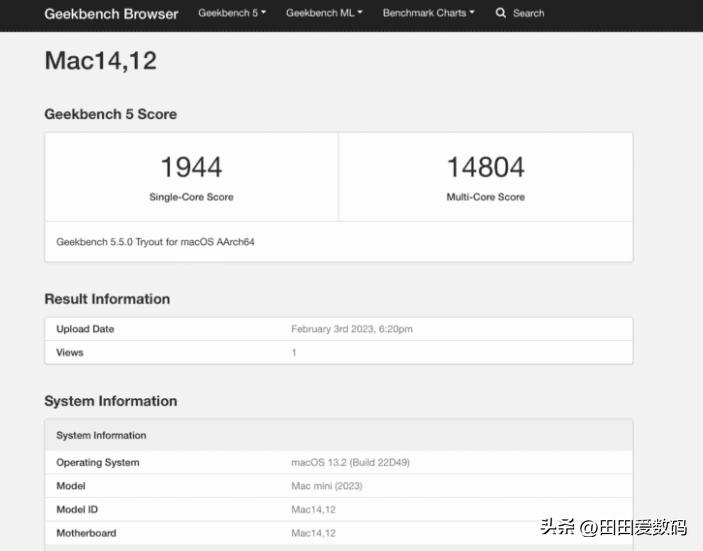Select the February 3rd 2023, 6:20pm date value
The width and height of the screenshot is (703, 551).
tap(352, 329)
